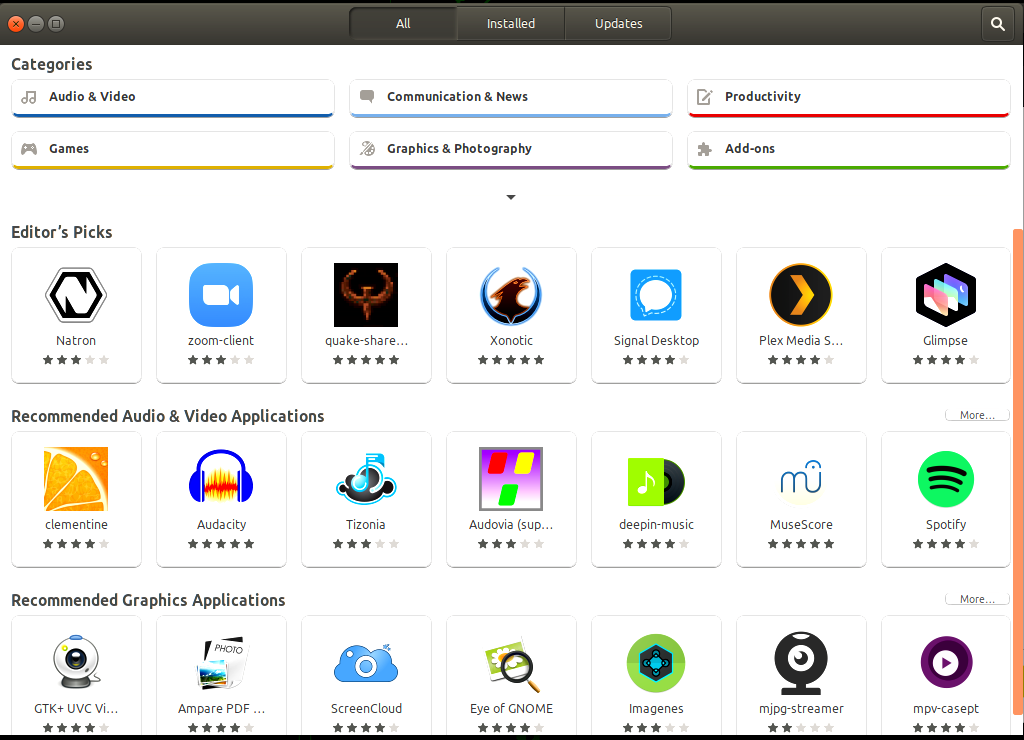Open the Tizonia app icon

[366, 479]
